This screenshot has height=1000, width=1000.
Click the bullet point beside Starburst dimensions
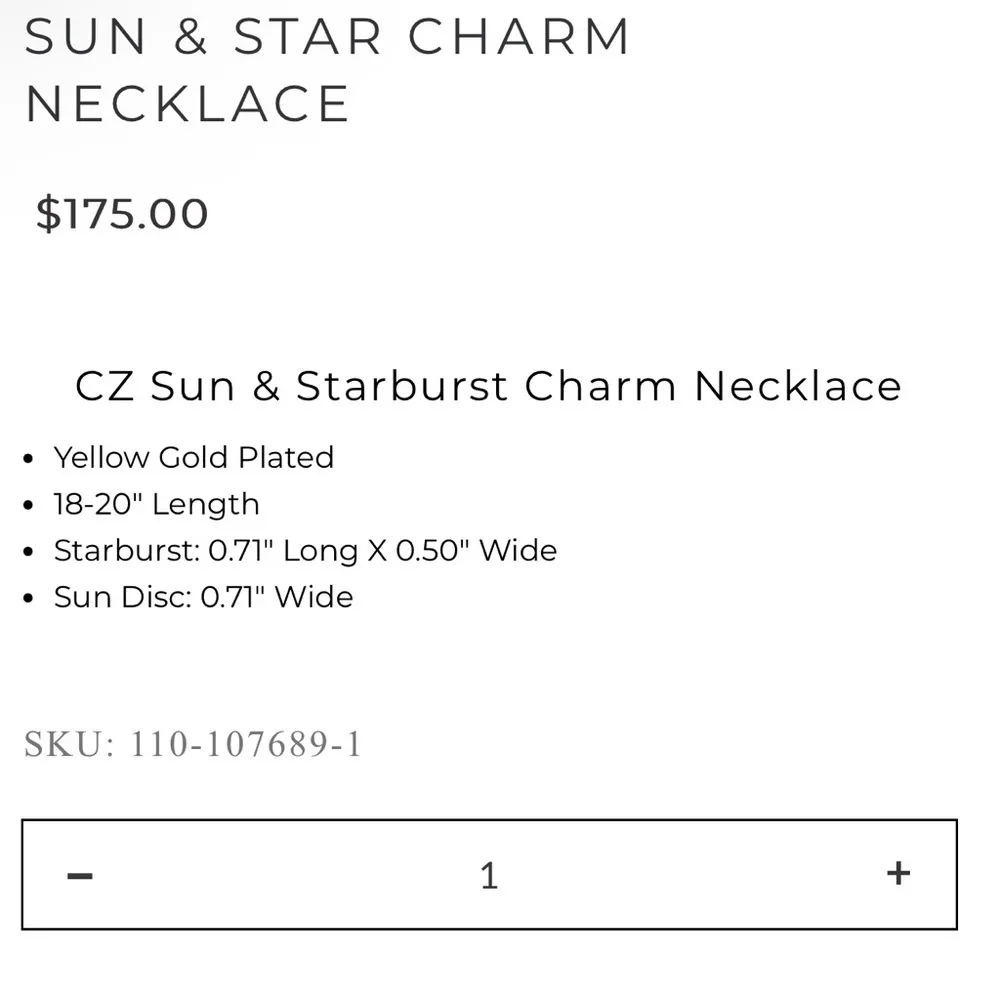[x=28, y=550]
